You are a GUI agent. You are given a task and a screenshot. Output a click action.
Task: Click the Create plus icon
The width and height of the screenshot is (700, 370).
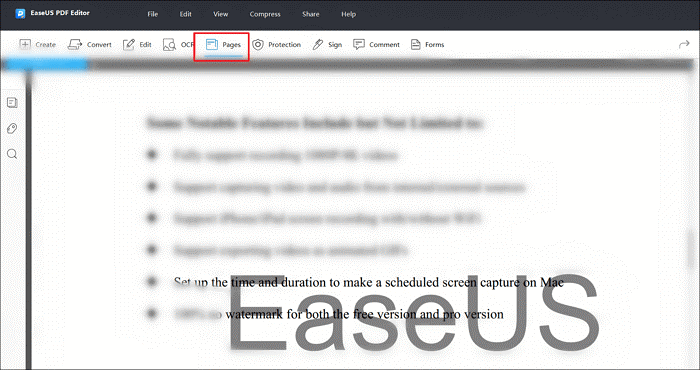pyautogui.click(x=25, y=44)
